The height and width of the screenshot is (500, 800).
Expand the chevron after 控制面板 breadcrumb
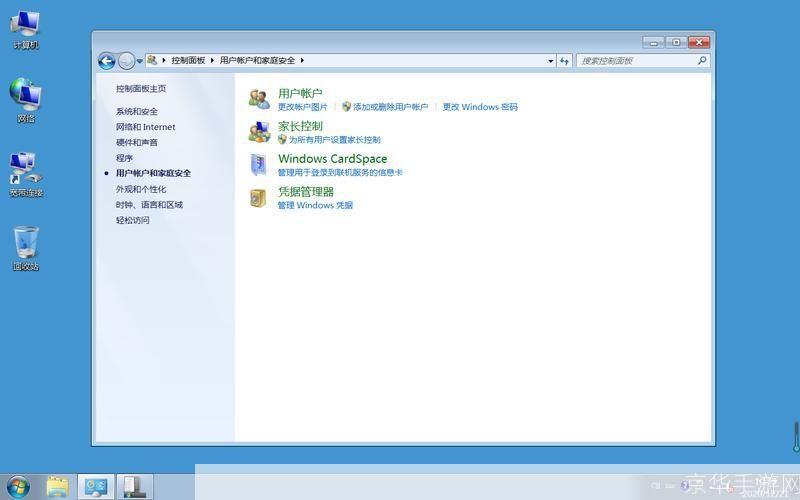tap(212, 60)
